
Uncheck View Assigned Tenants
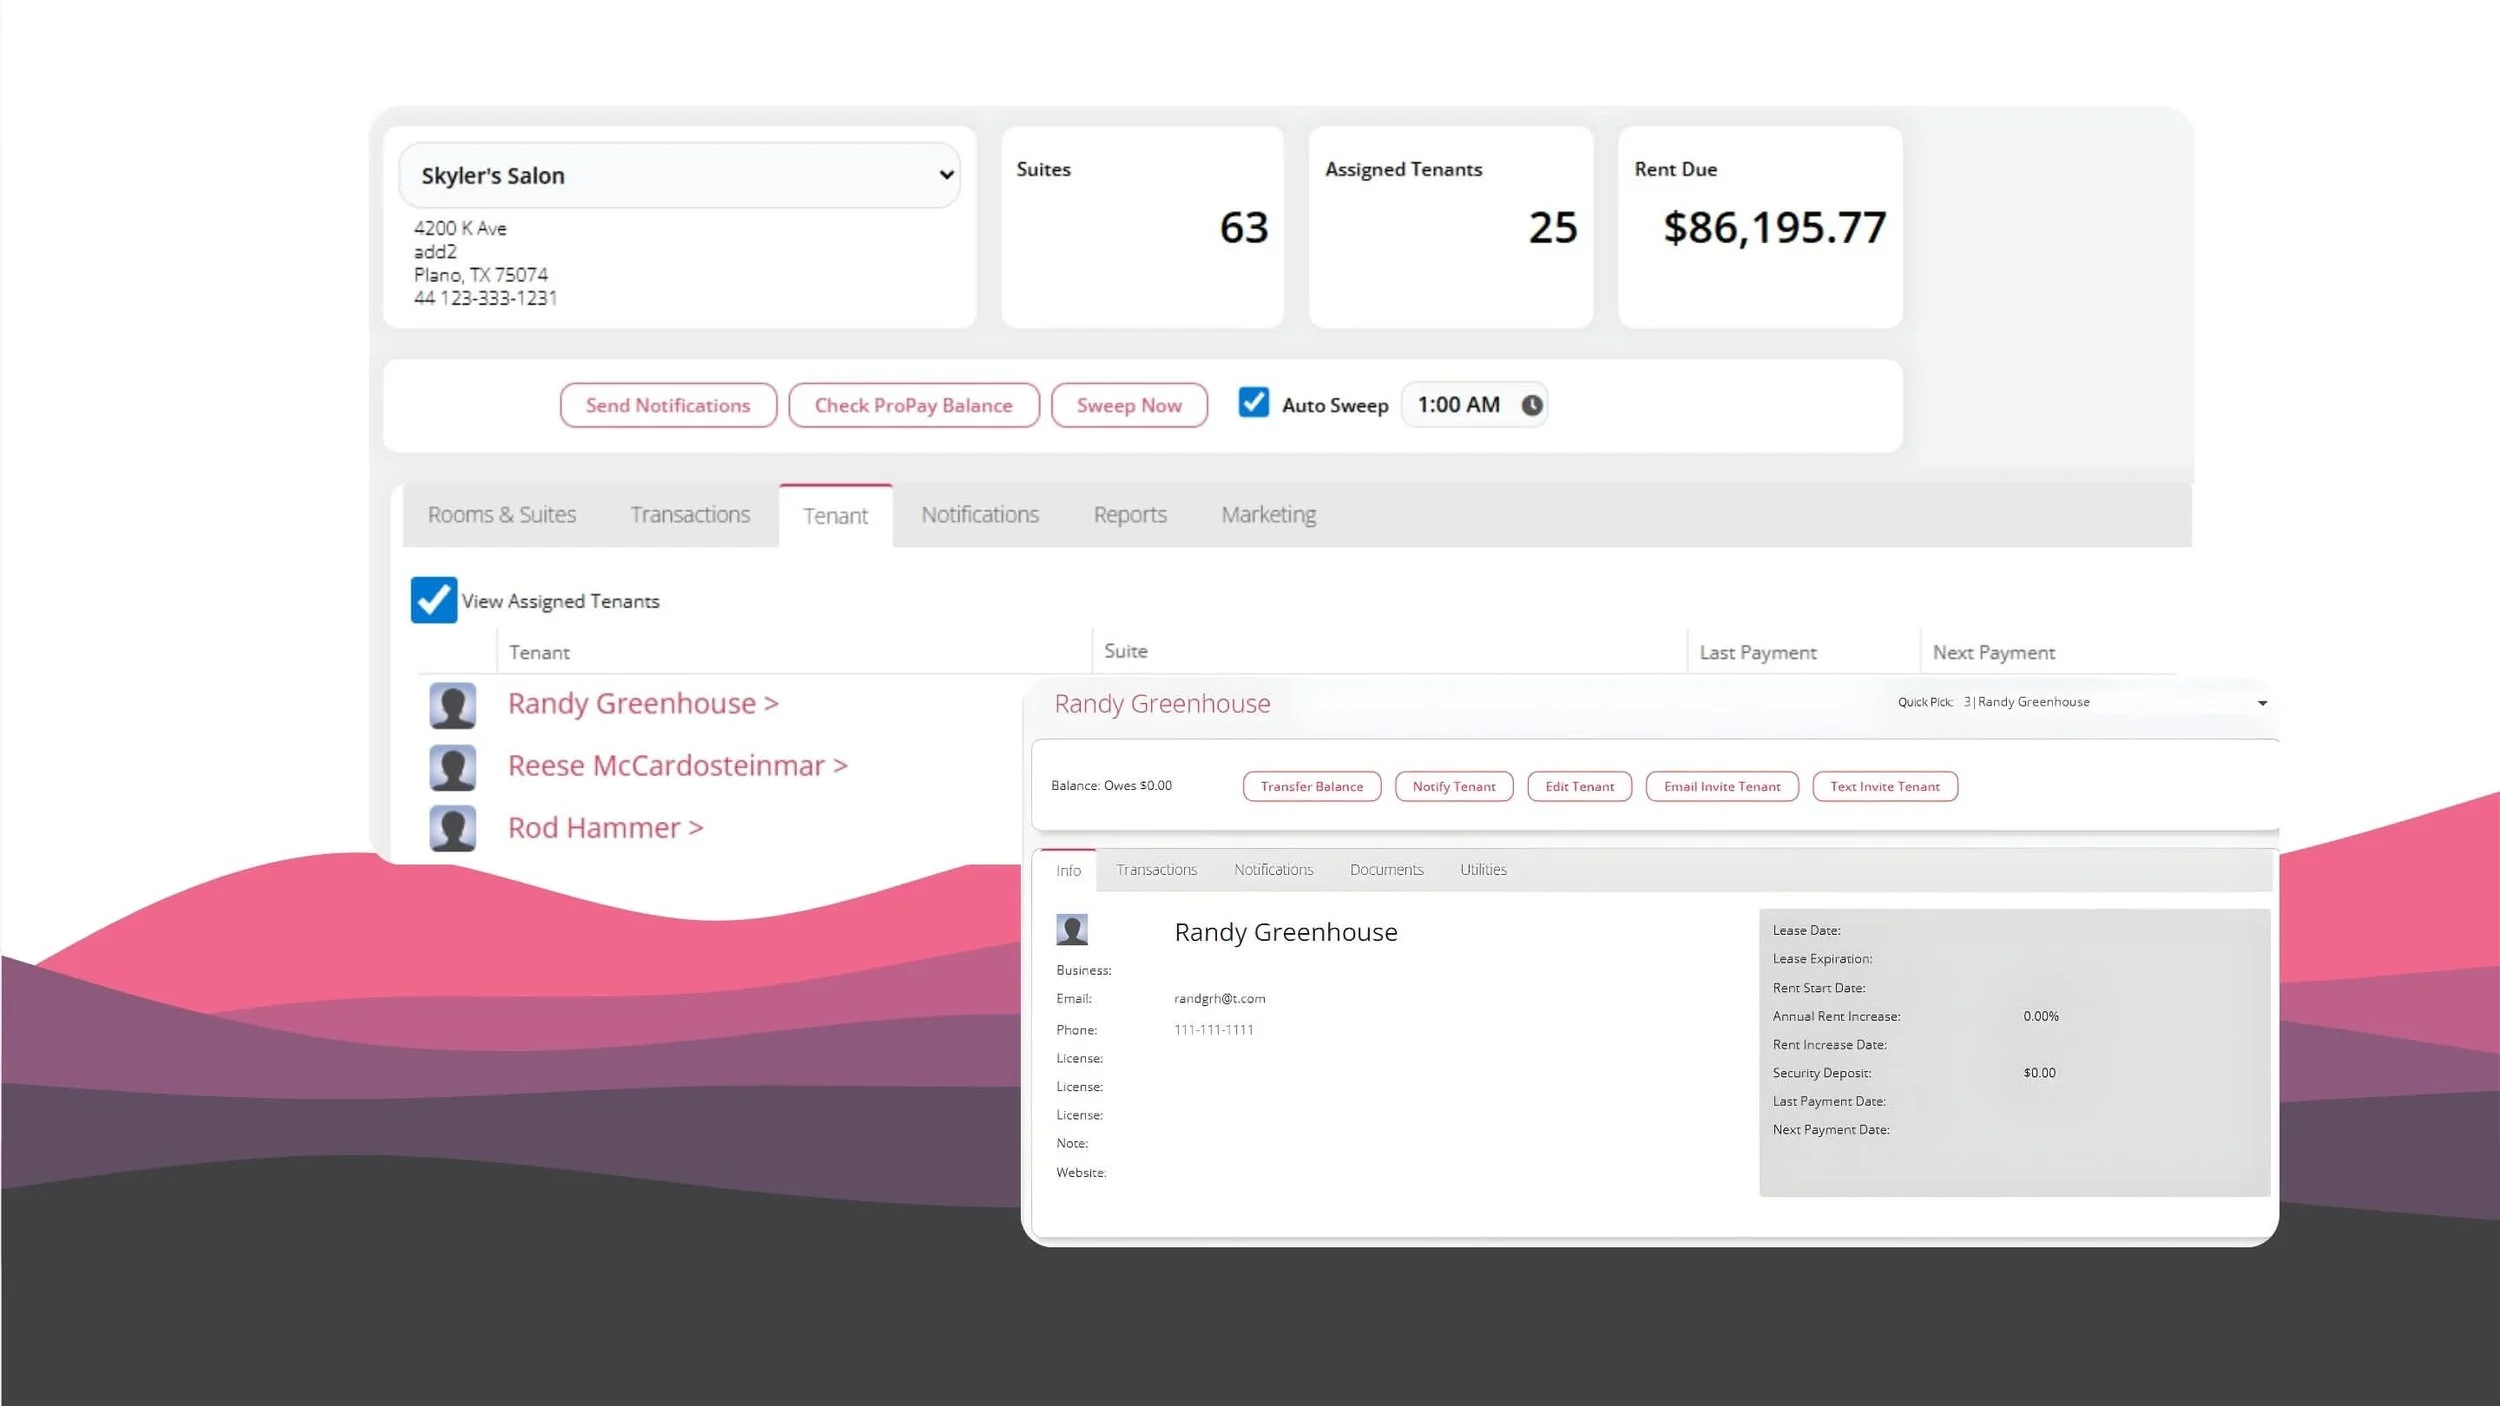[432, 600]
